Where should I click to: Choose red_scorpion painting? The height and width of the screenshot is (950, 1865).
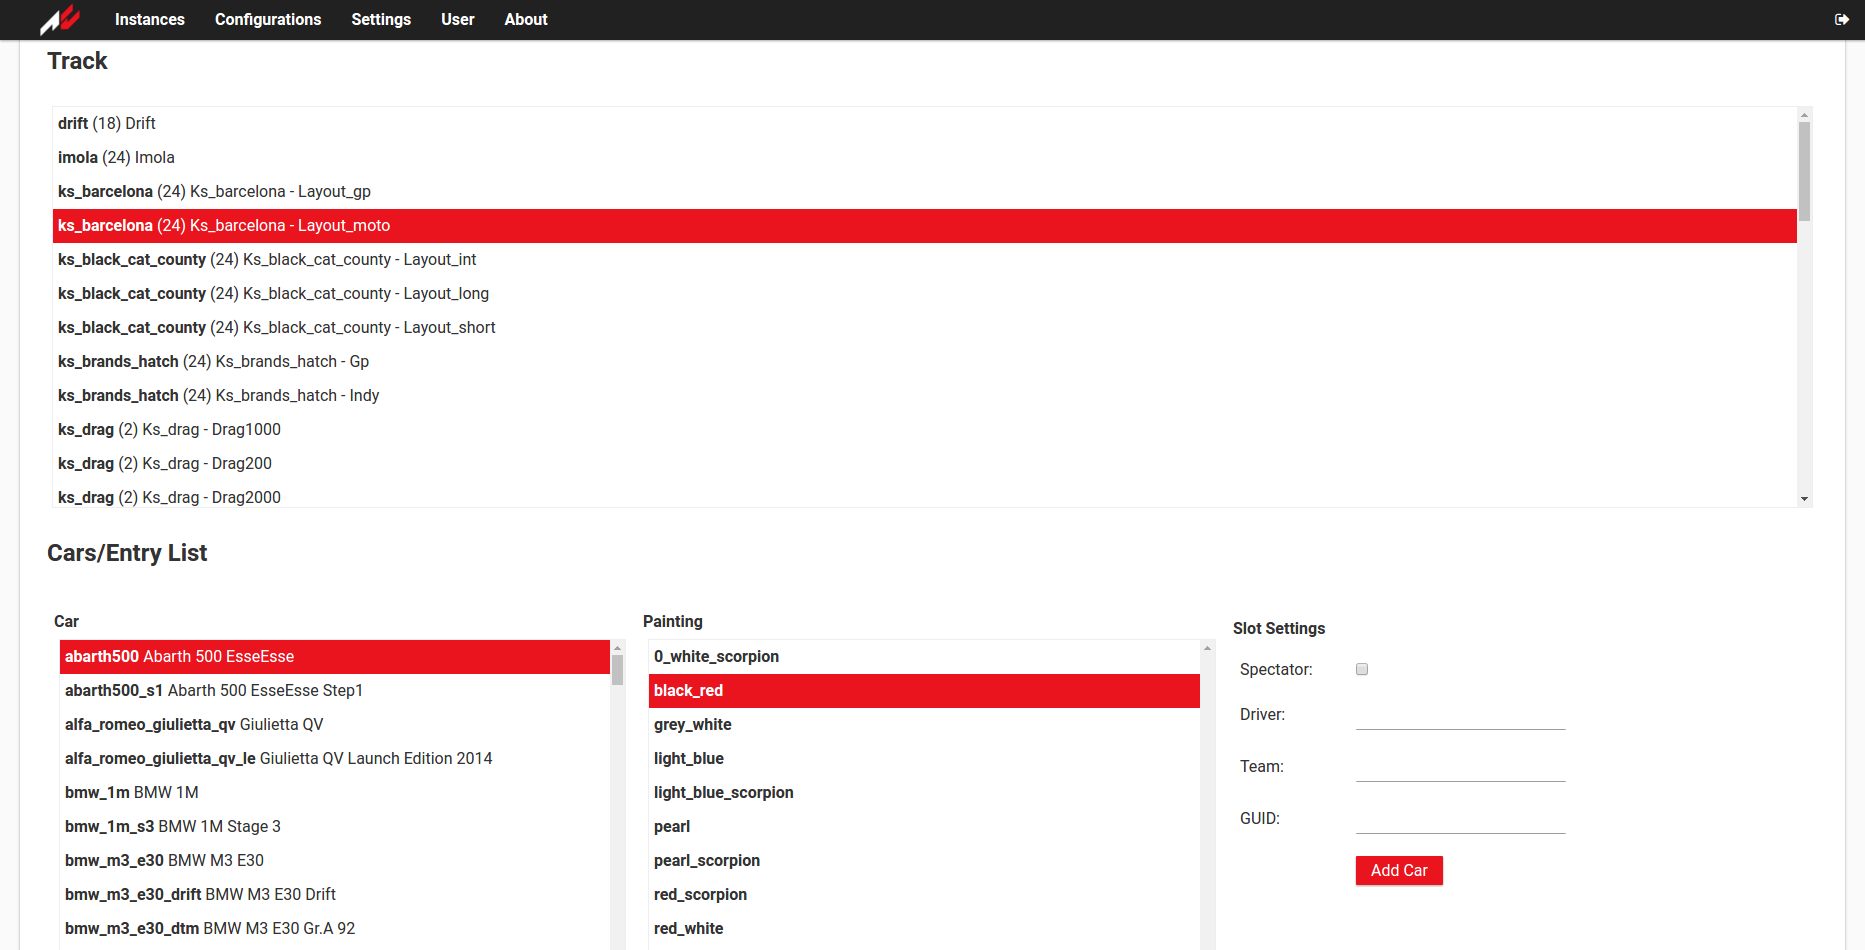point(925,895)
